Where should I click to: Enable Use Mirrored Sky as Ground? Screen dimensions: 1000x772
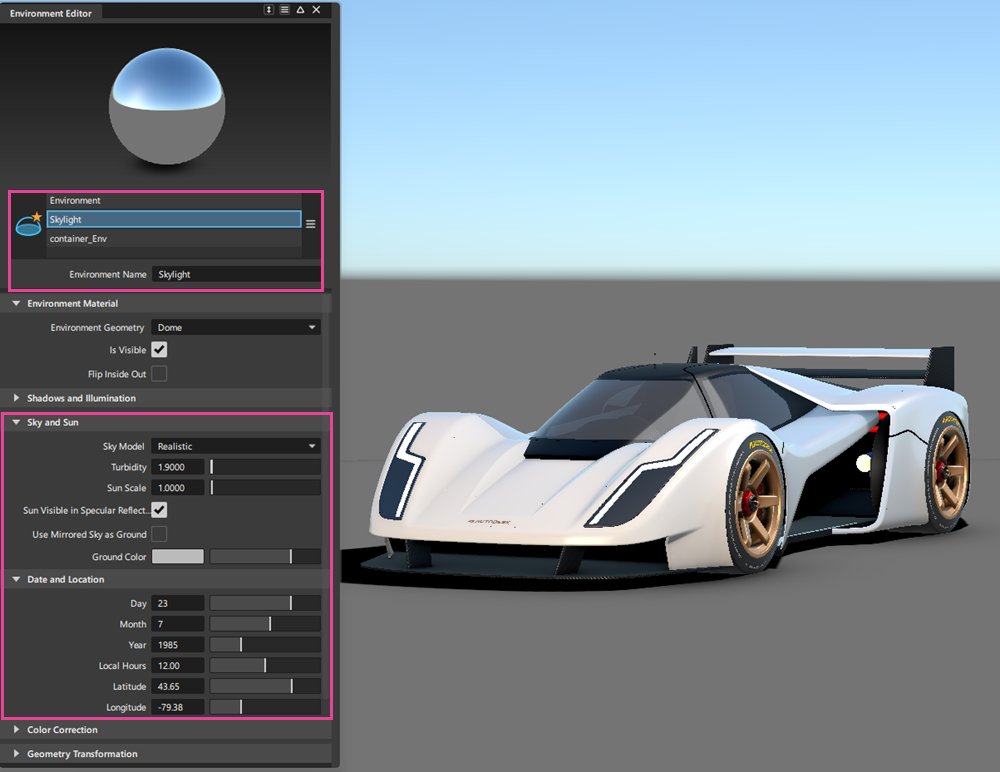(158, 533)
